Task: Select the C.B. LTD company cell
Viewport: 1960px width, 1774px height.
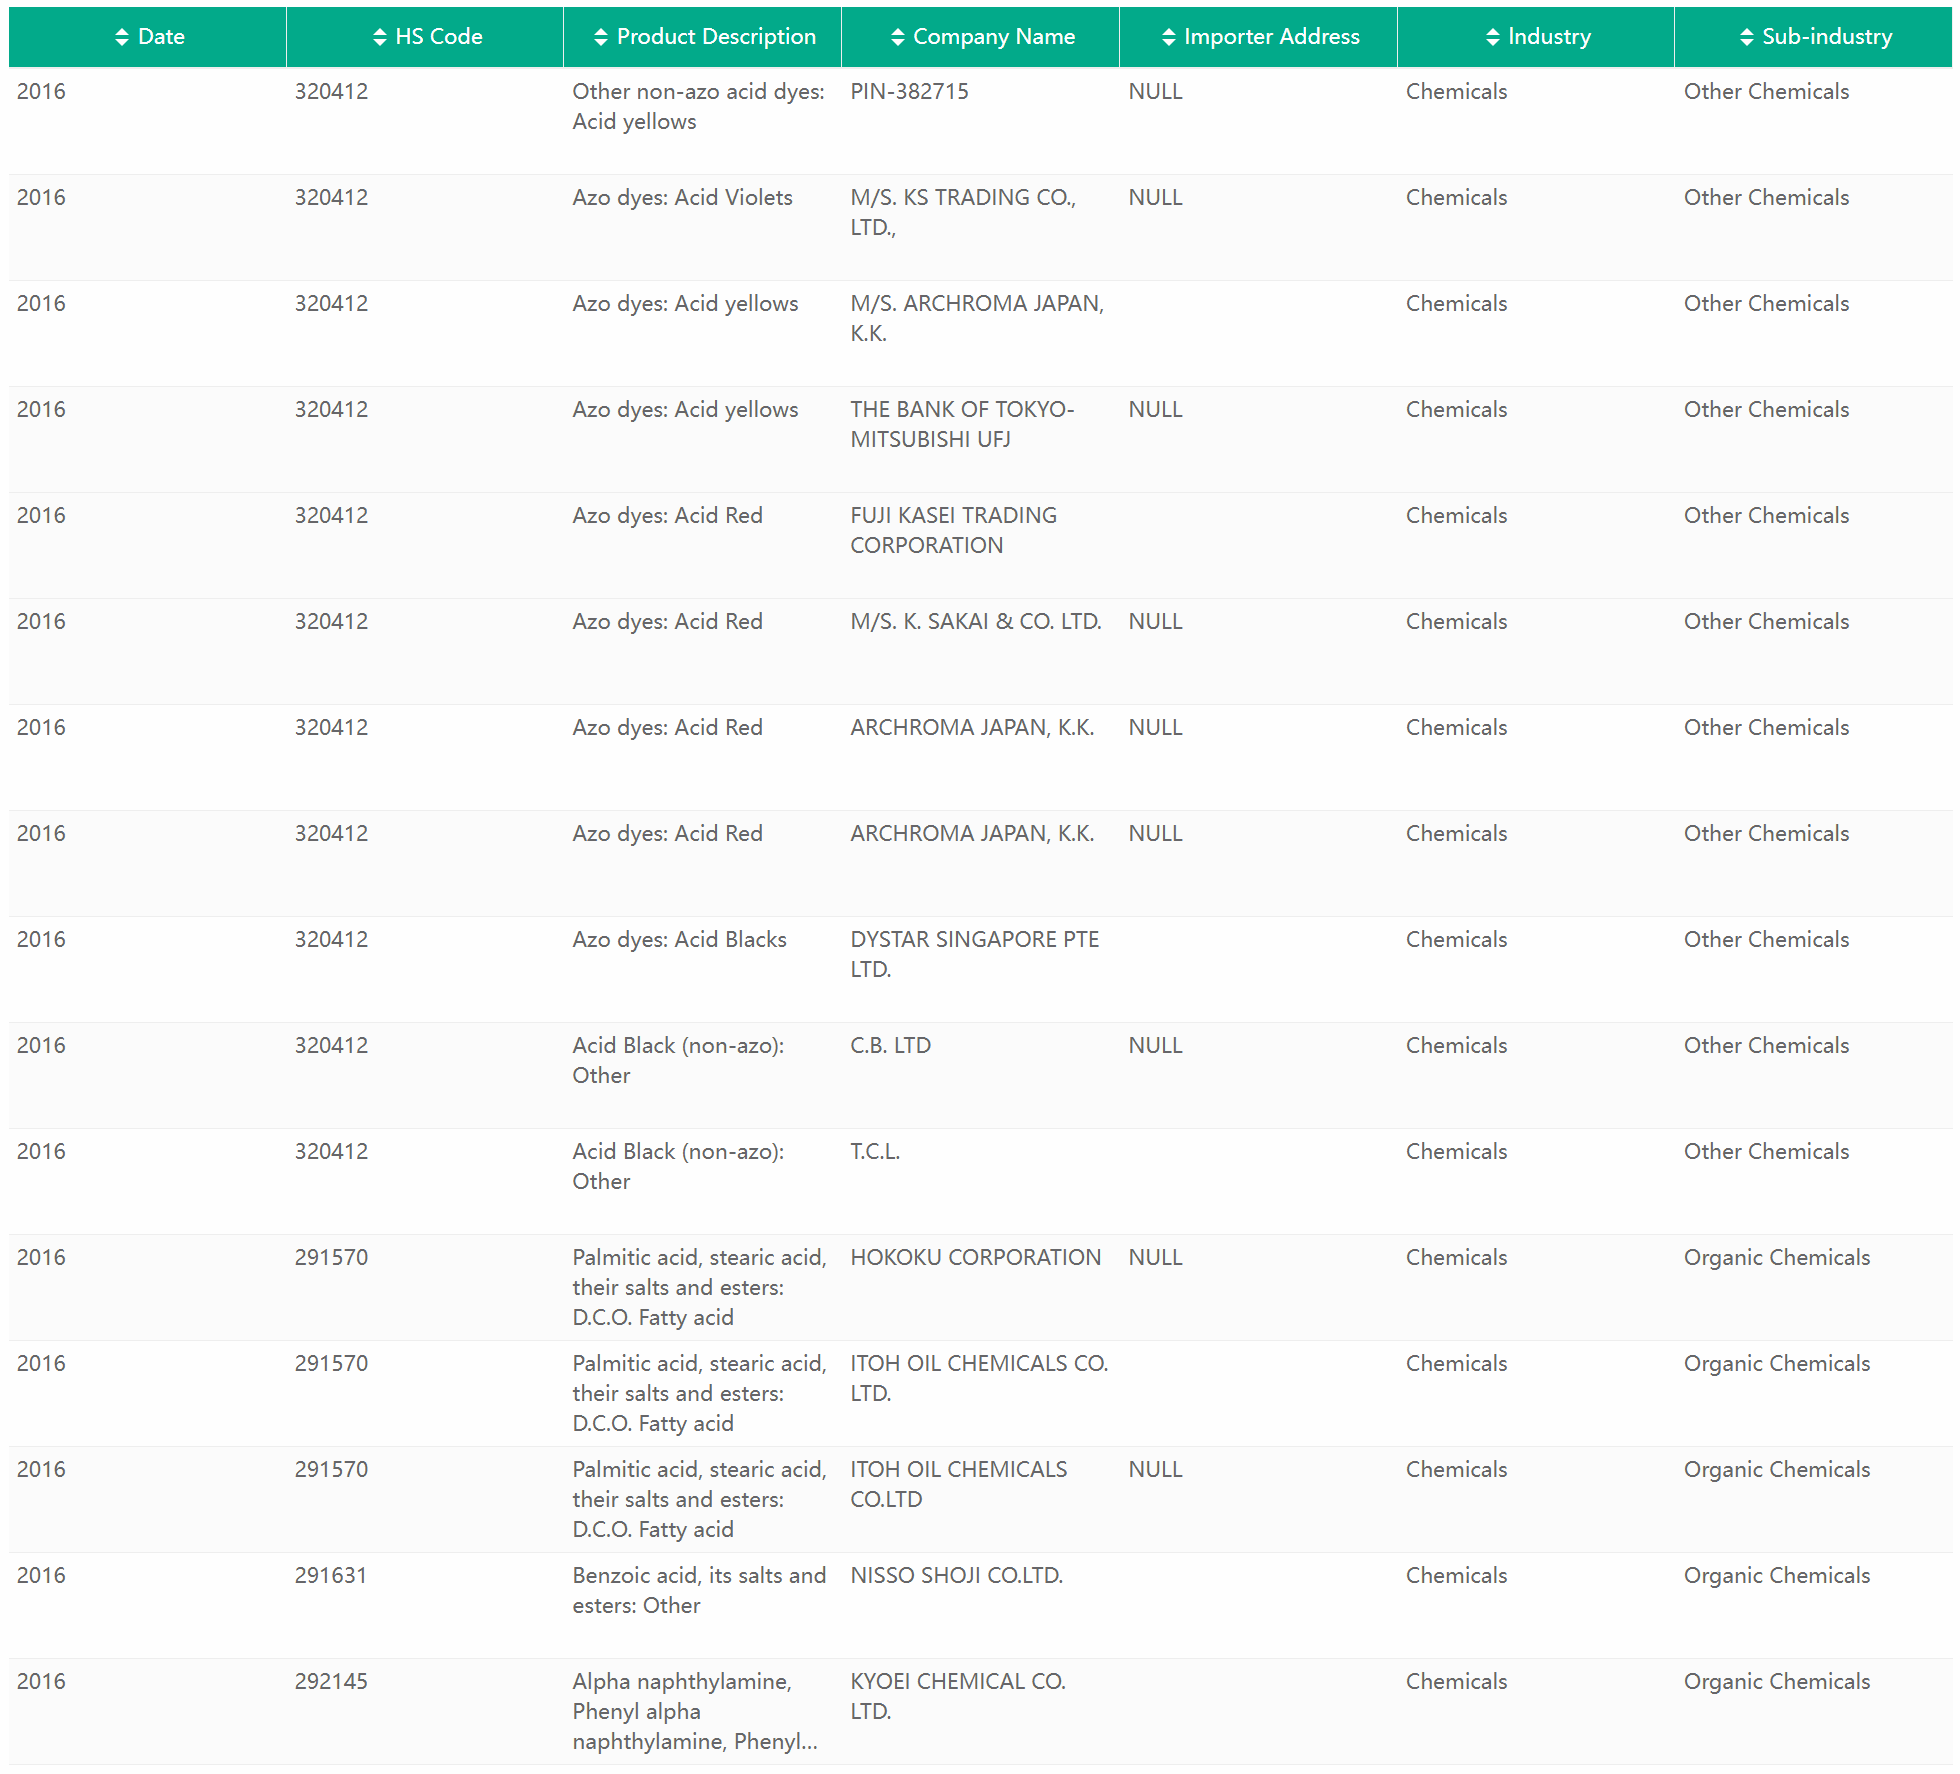Action: [980, 1075]
